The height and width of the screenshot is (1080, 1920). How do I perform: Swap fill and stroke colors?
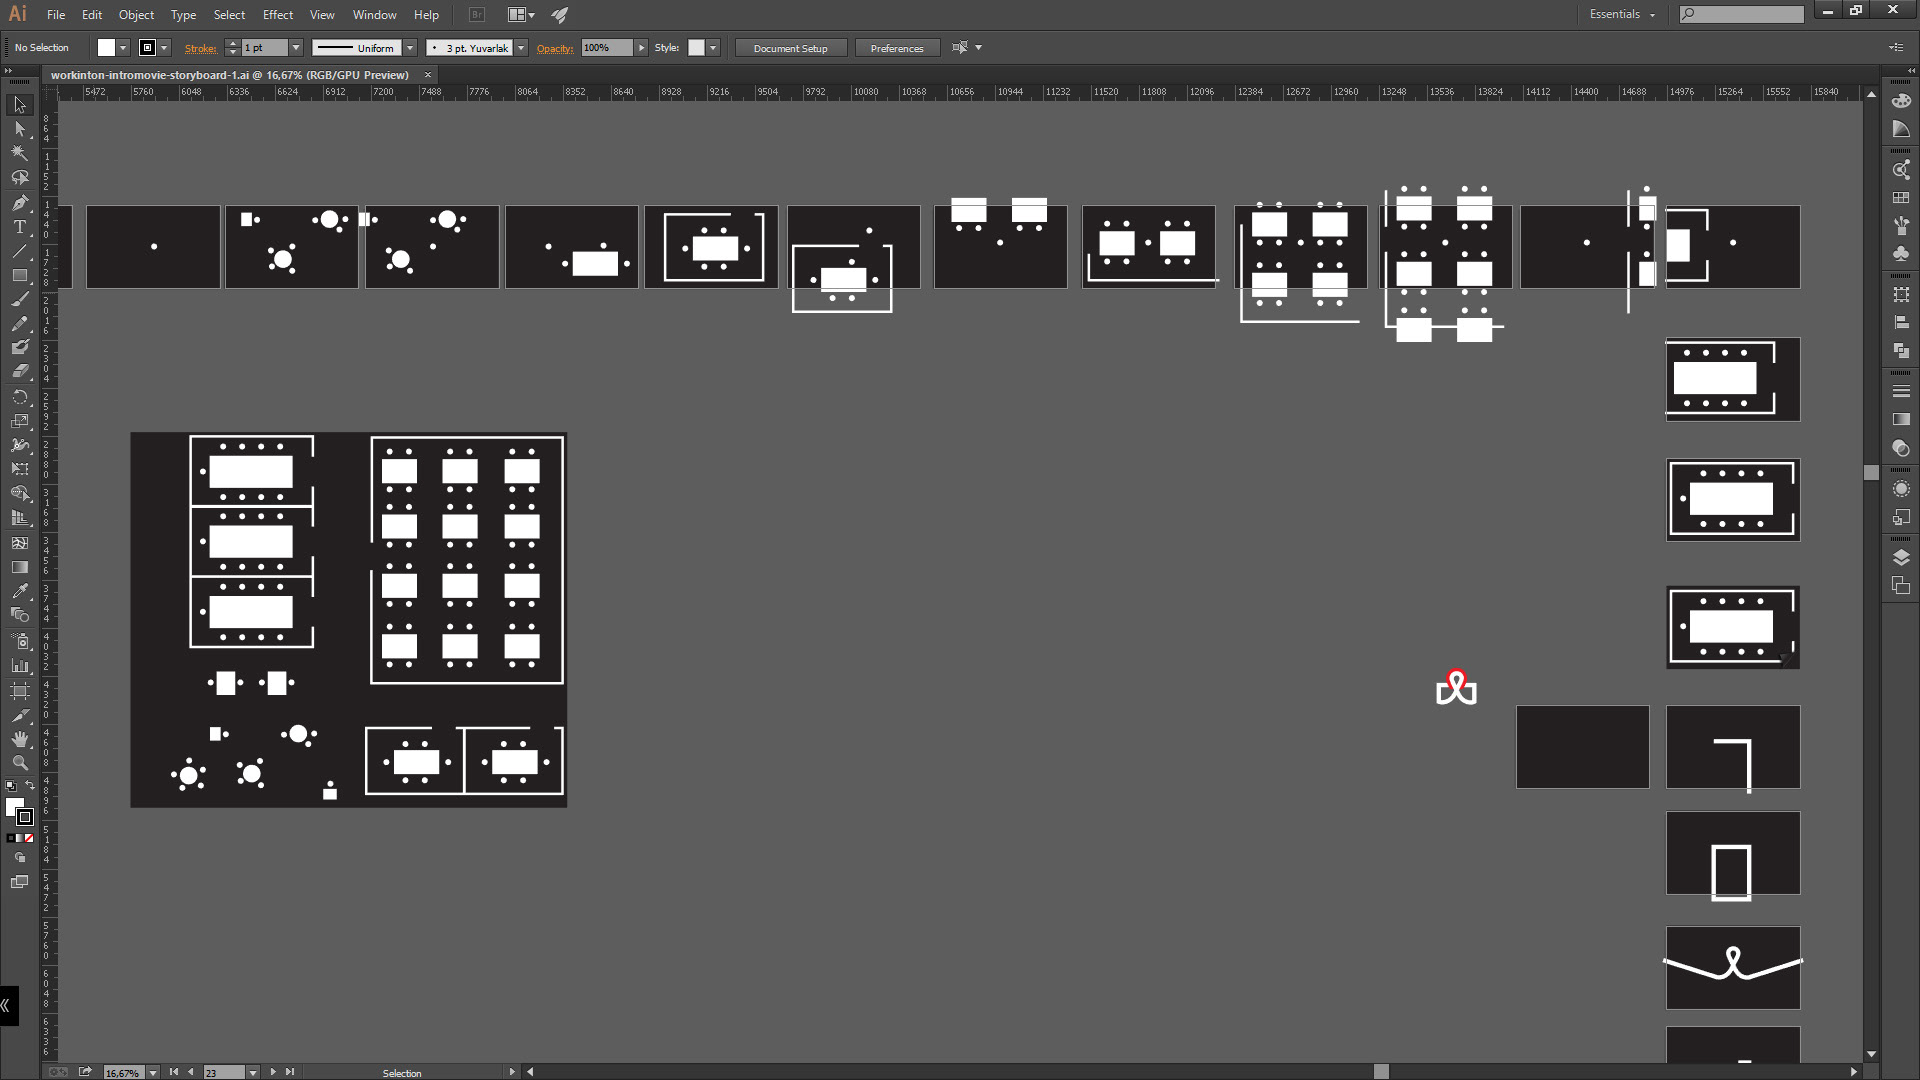(x=30, y=786)
